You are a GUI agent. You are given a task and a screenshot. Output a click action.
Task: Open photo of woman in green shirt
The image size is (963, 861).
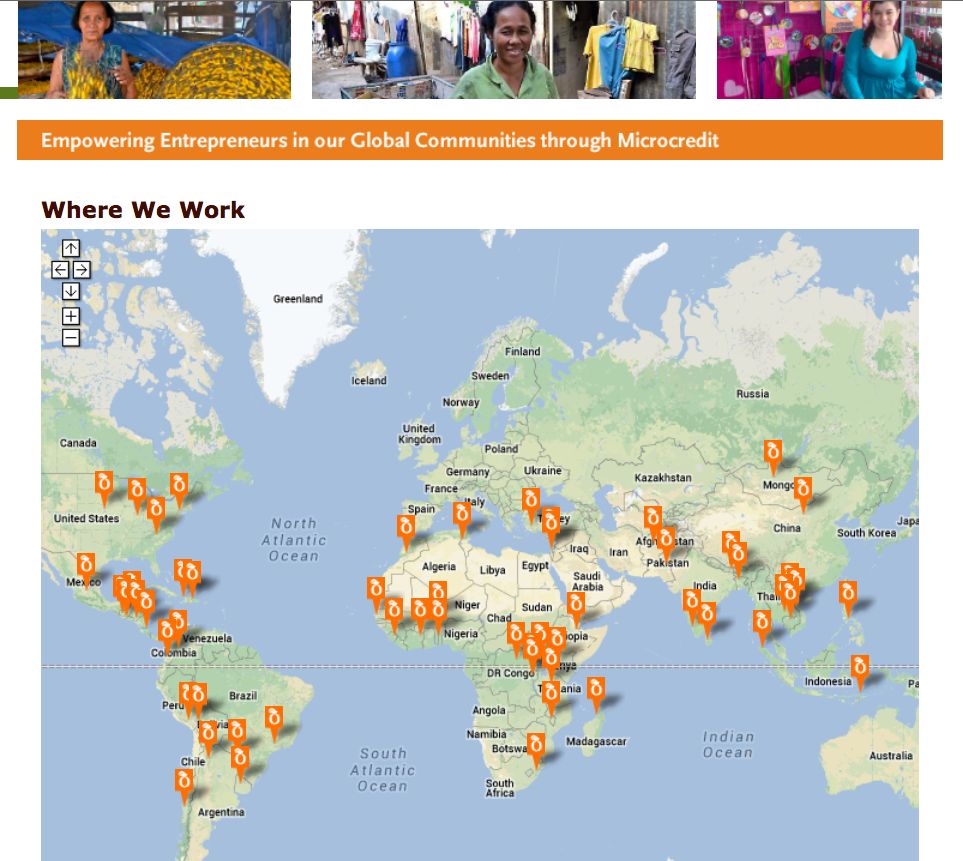coord(503,50)
